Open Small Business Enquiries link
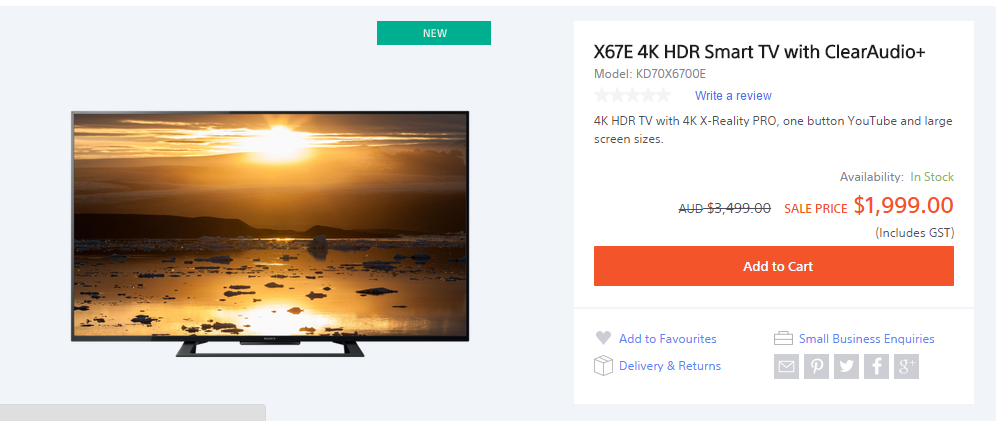 (866, 339)
